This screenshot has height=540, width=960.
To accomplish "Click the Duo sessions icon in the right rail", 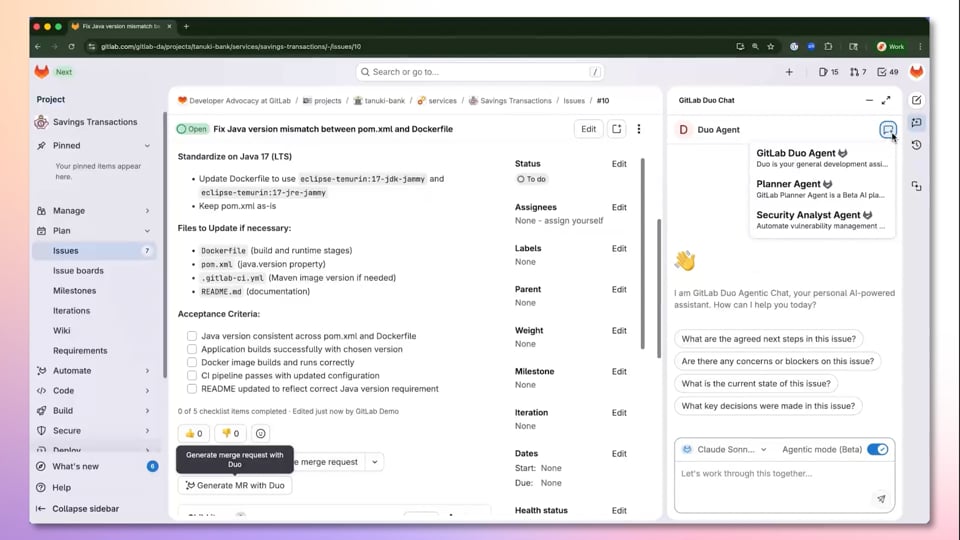I will pyautogui.click(x=917, y=186).
